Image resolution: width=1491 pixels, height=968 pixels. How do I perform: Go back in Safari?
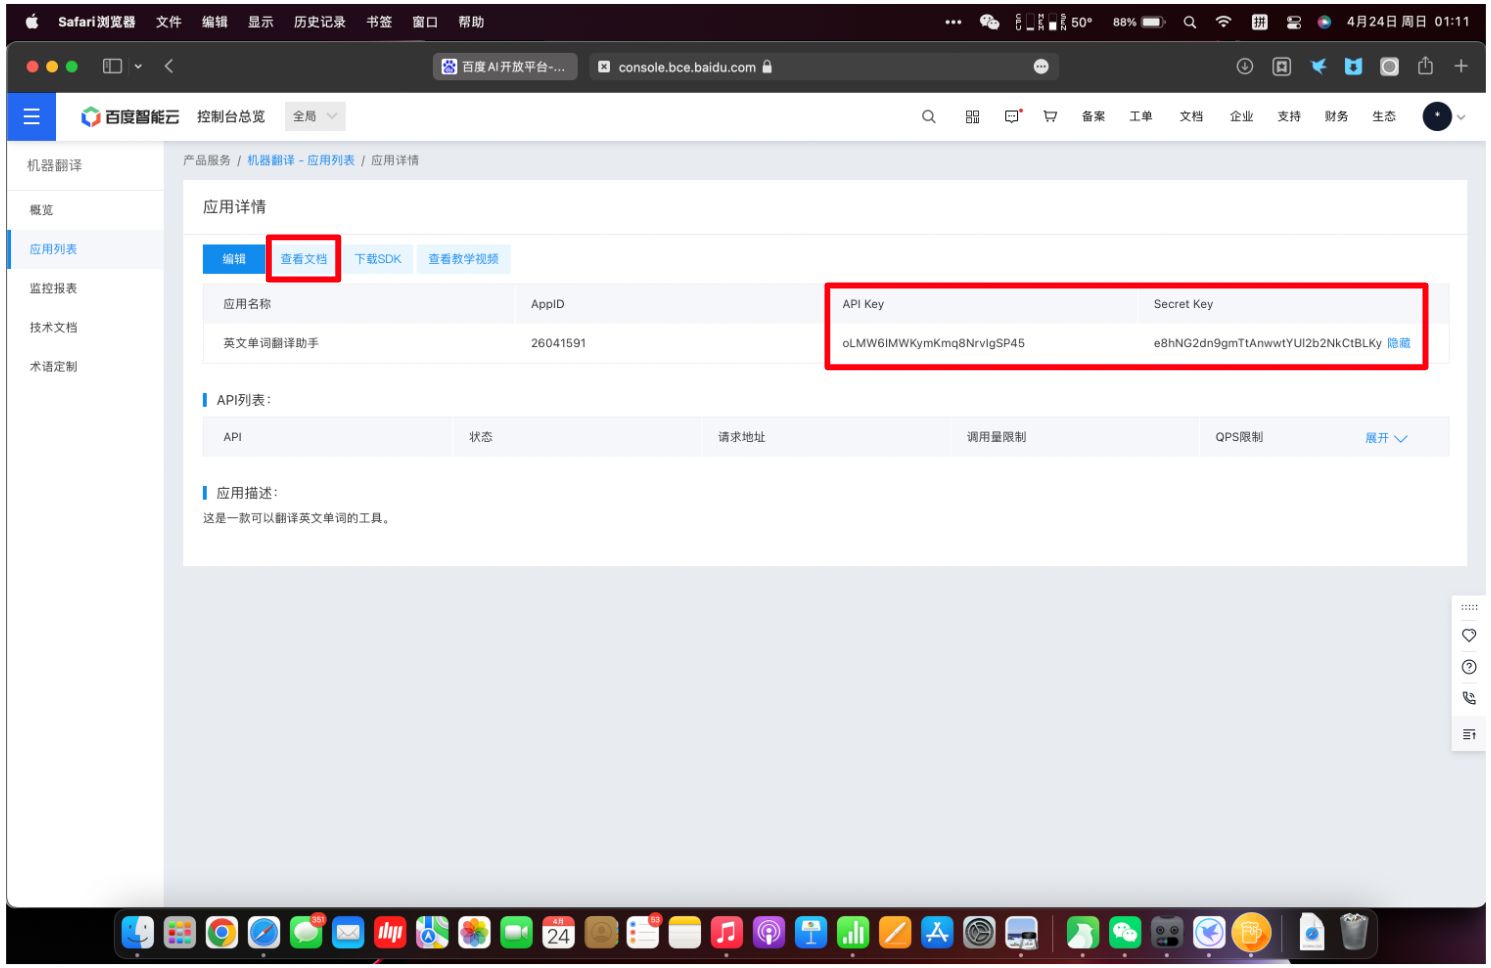click(169, 66)
